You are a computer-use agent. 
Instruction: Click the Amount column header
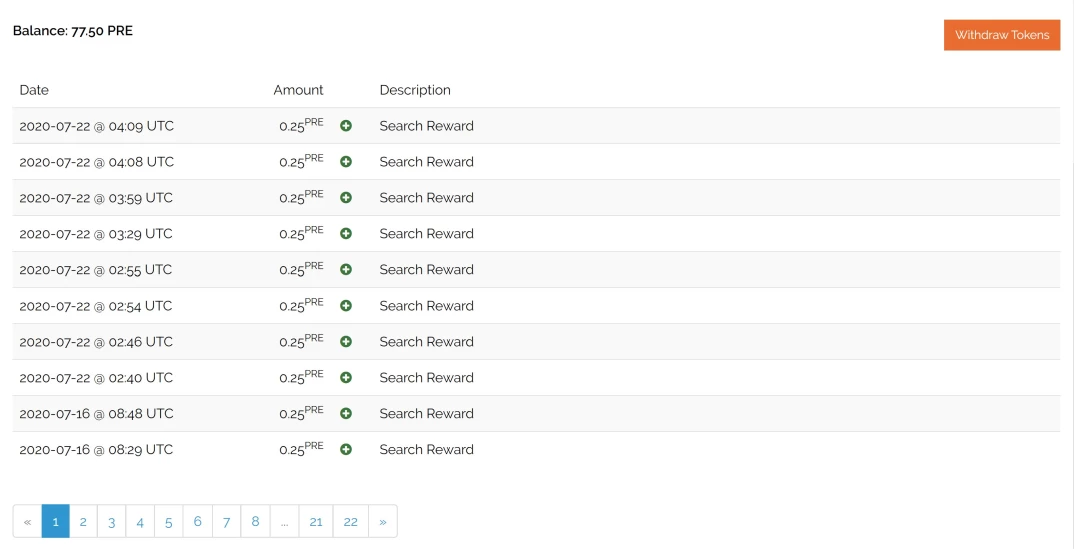298,90
